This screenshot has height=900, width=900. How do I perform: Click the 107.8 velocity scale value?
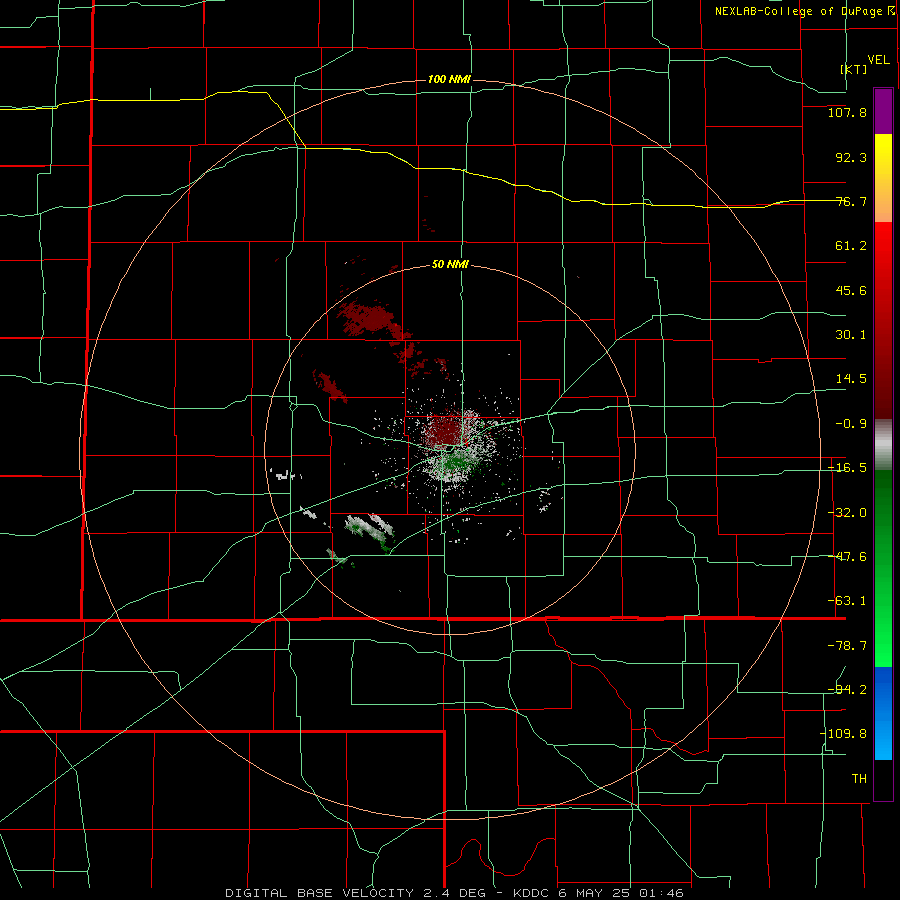(847, 112)
